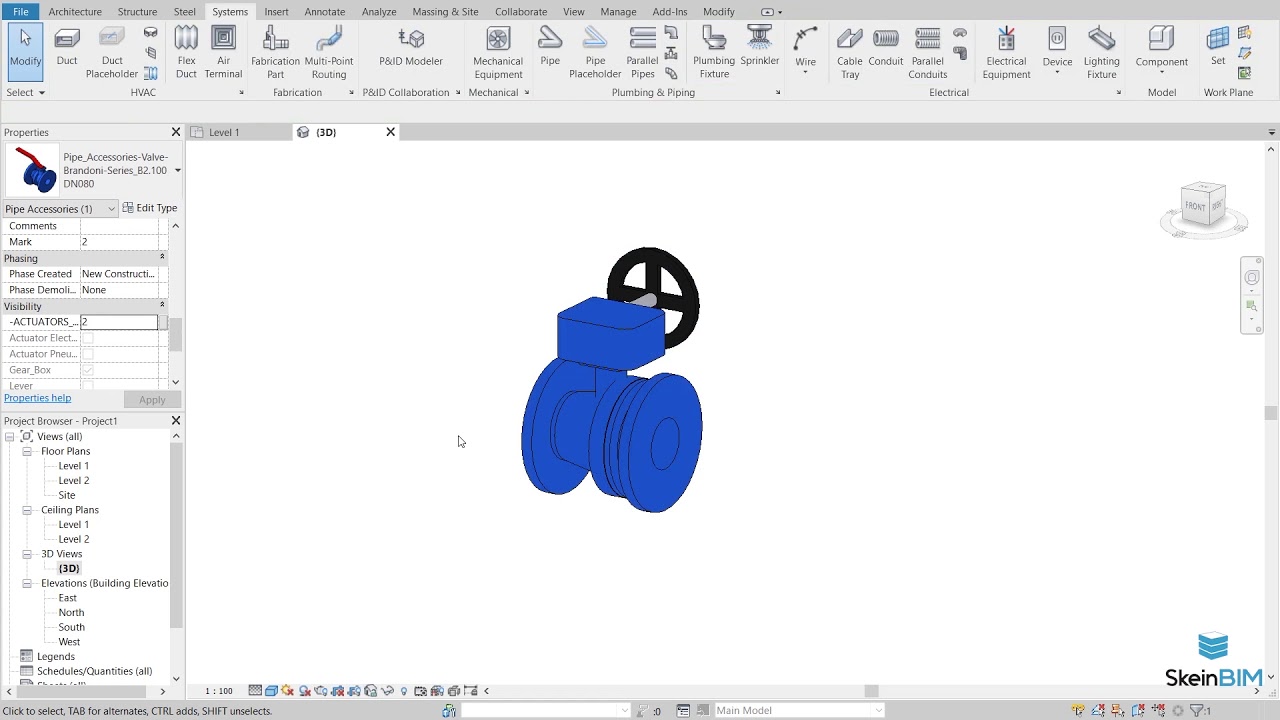The image size is (1280, 720).
Task: Click the Edit Type button
Action: click(x=150, y=208)
